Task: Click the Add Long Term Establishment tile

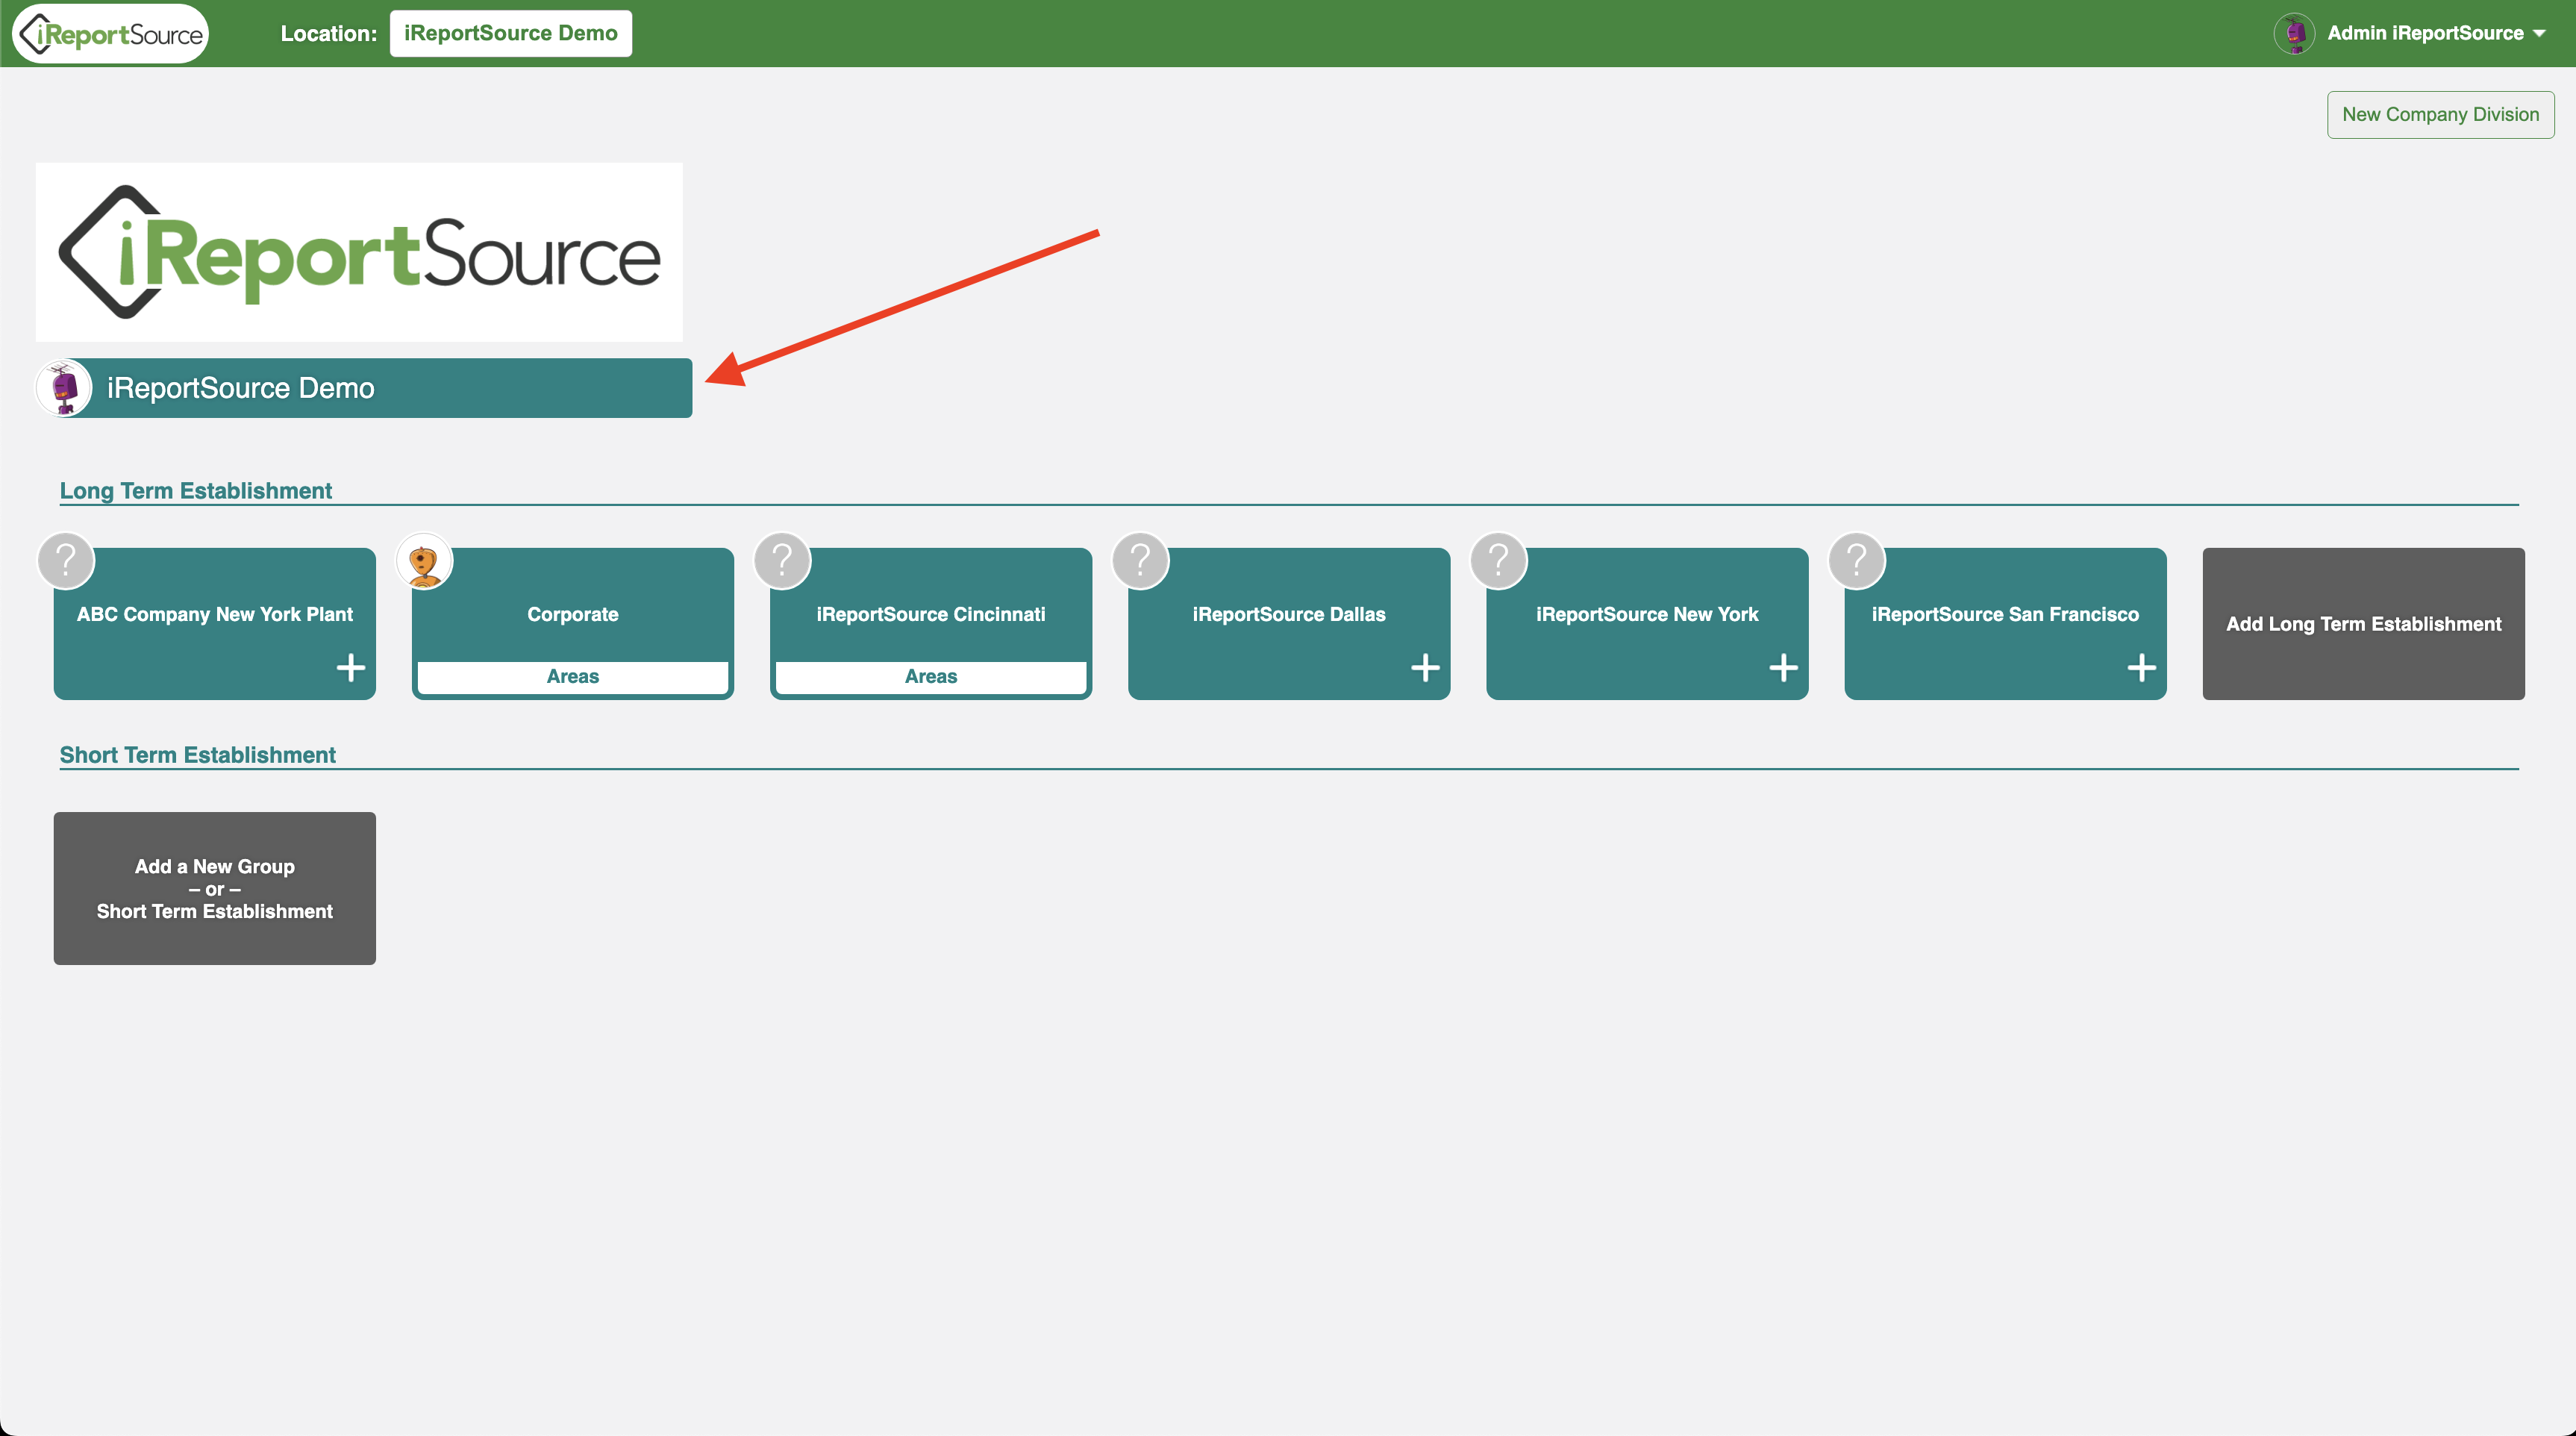Action: tap(2363, 624)
